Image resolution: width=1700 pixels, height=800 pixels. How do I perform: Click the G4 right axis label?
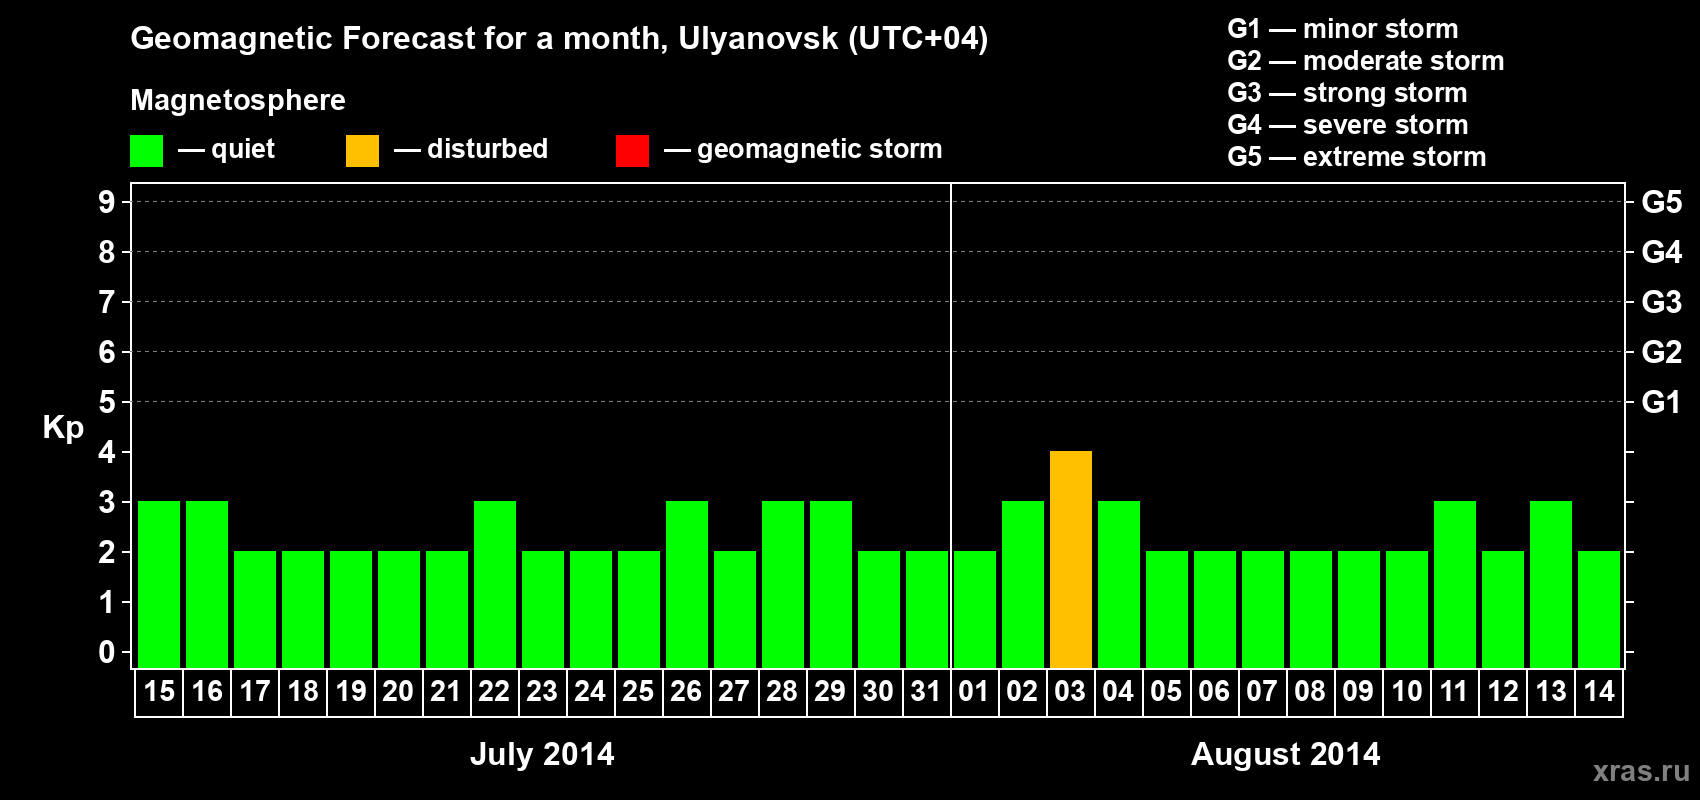click(1662, 252)
